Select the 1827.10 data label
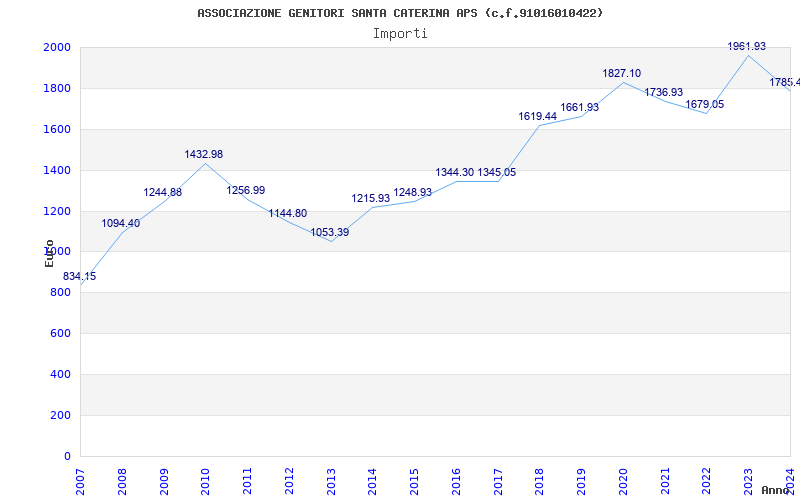Viewport: 800px width, 500px height. [x=622, y=73]
